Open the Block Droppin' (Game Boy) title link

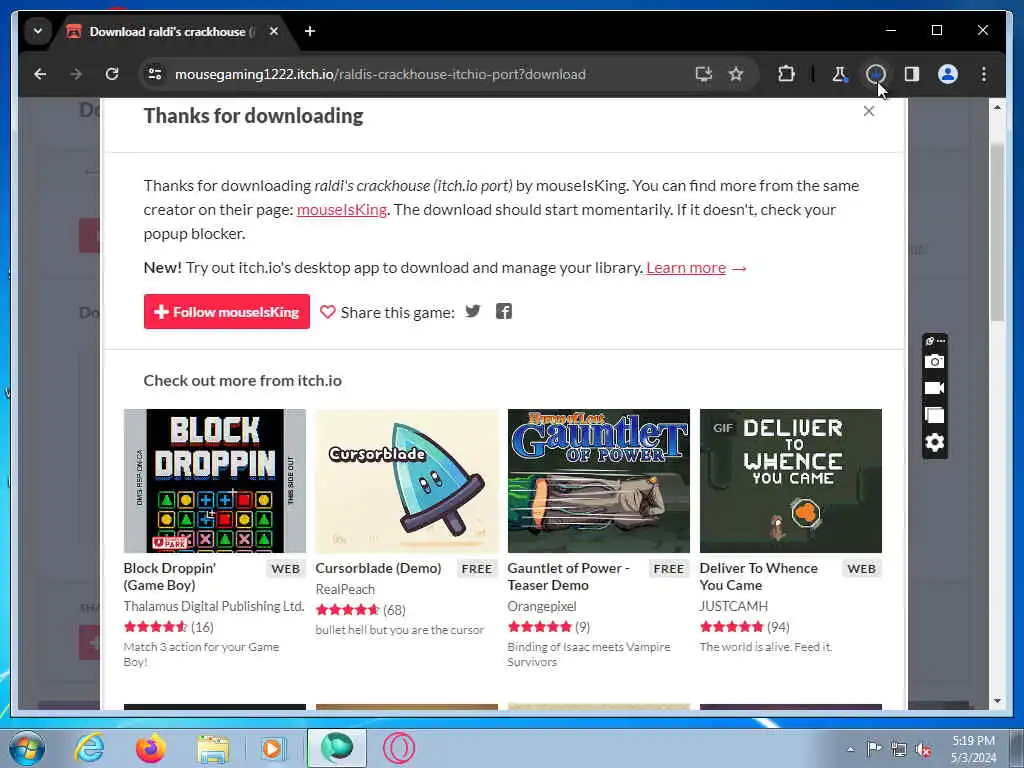(170, 577)
